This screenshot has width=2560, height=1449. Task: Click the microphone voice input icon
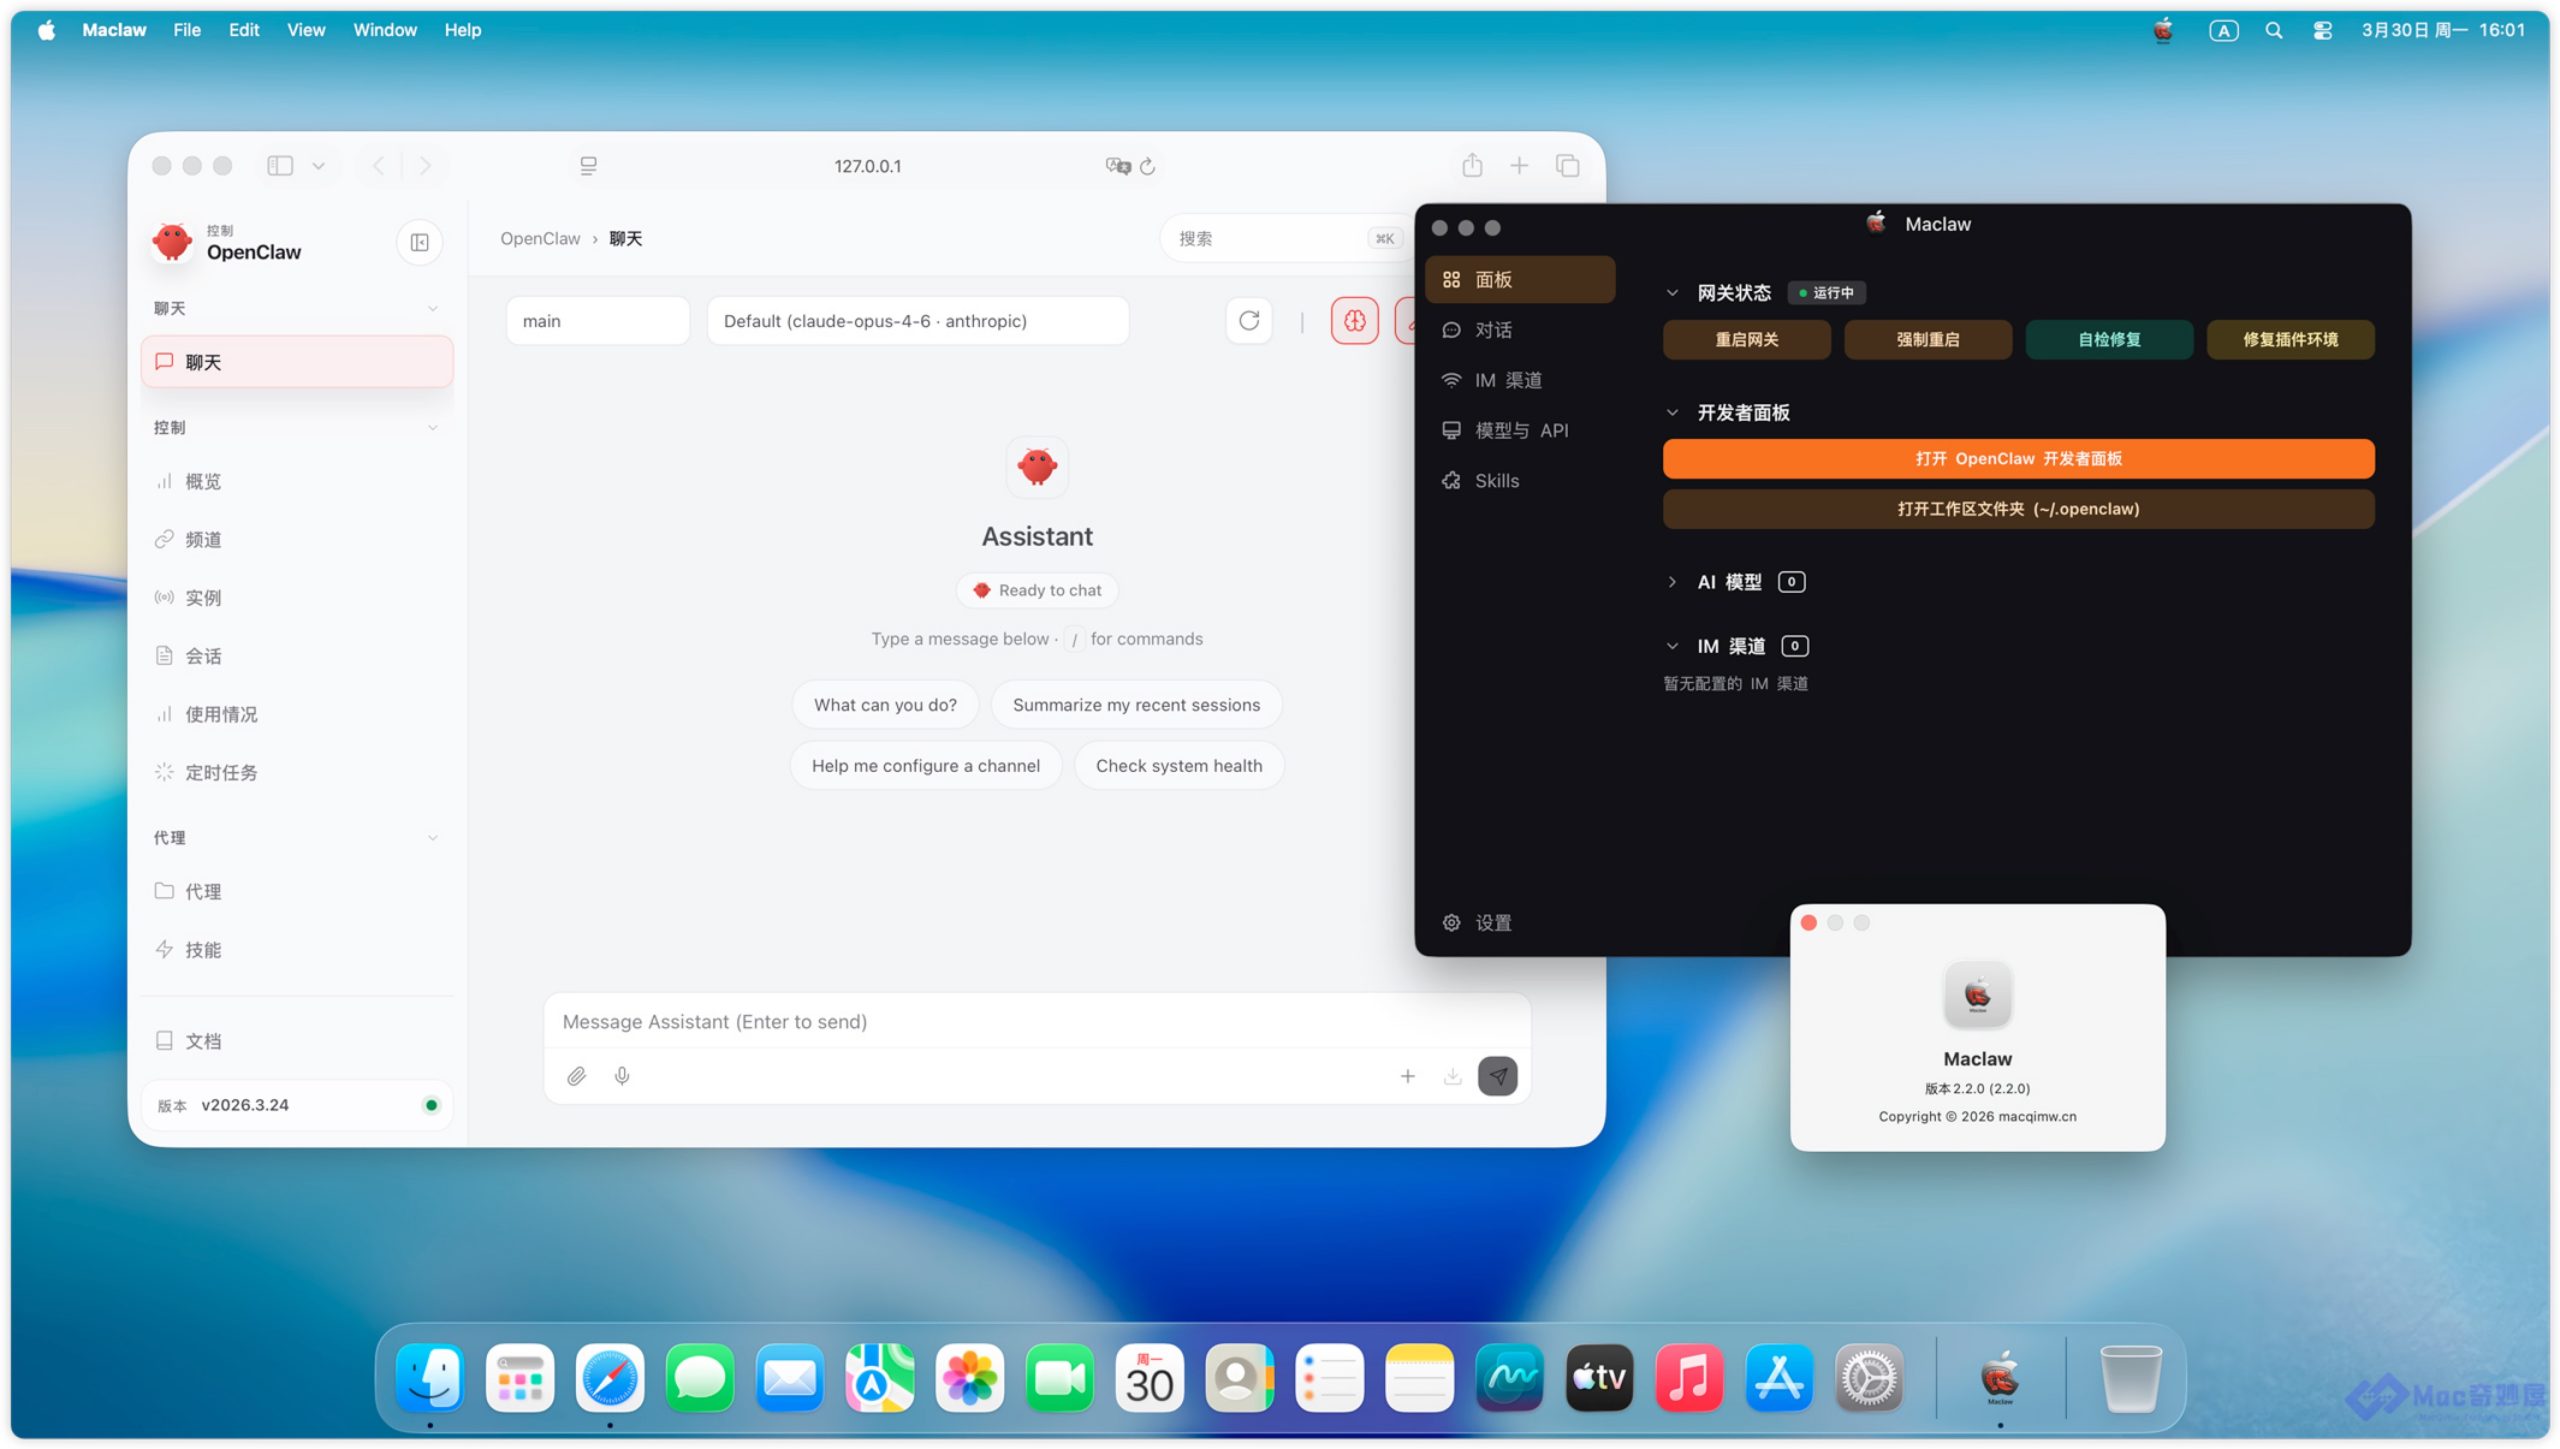[622, 1076]
